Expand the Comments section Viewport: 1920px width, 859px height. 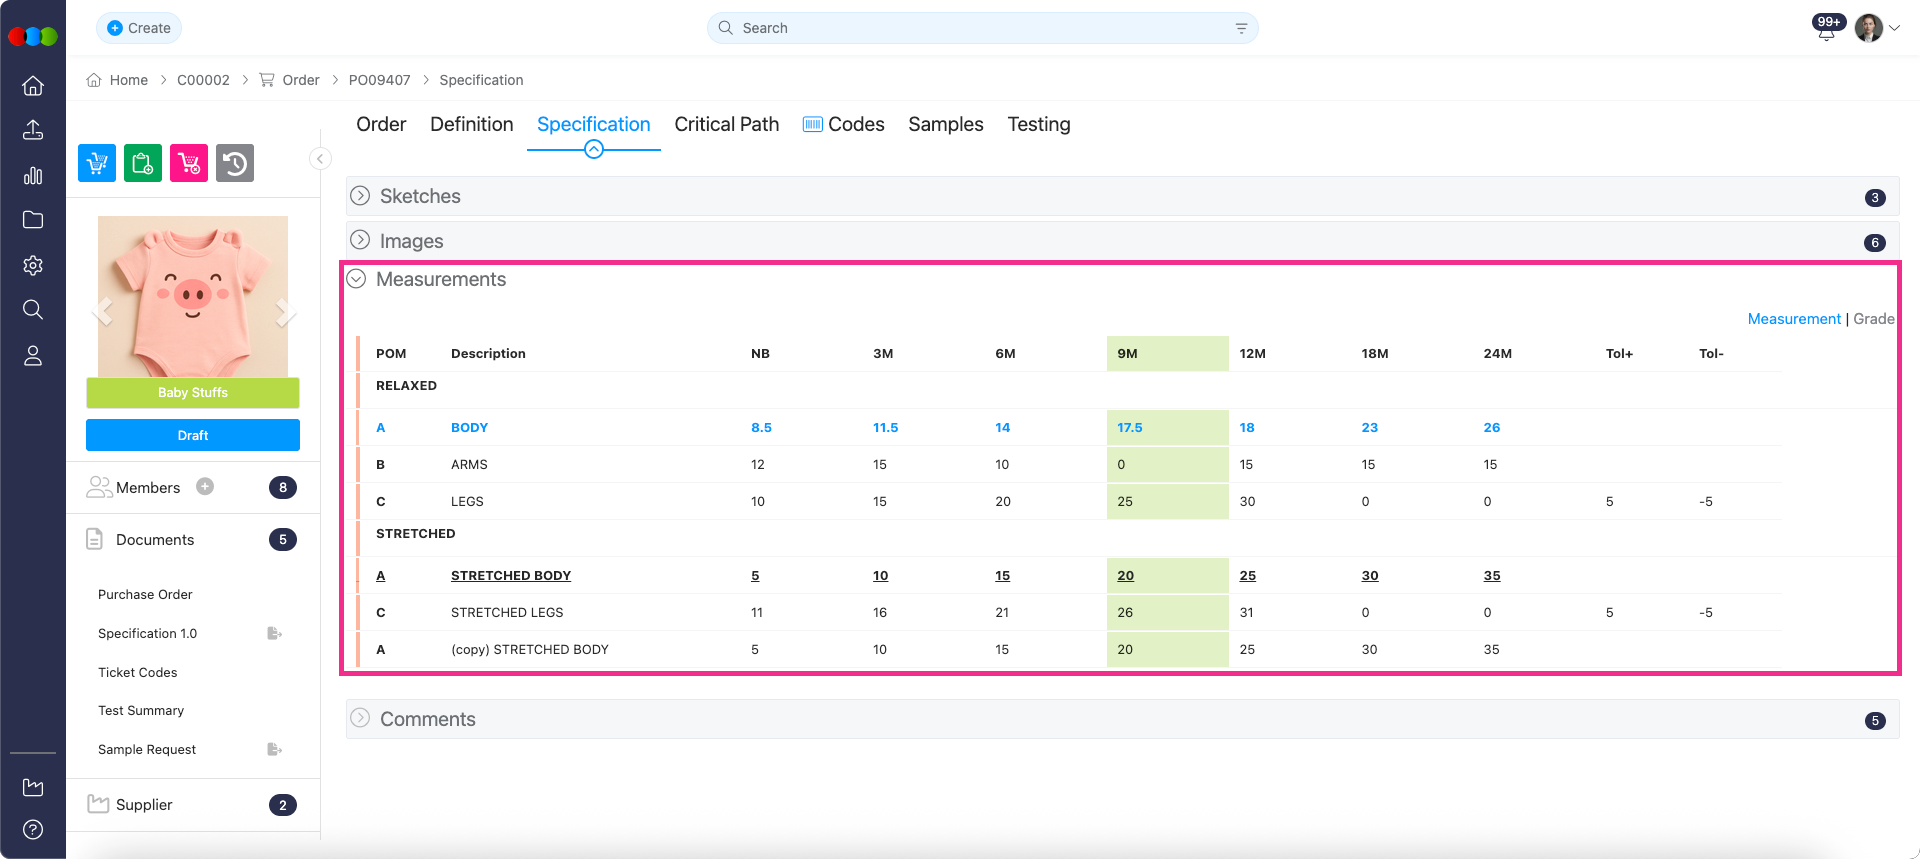[x=361, y=719]
